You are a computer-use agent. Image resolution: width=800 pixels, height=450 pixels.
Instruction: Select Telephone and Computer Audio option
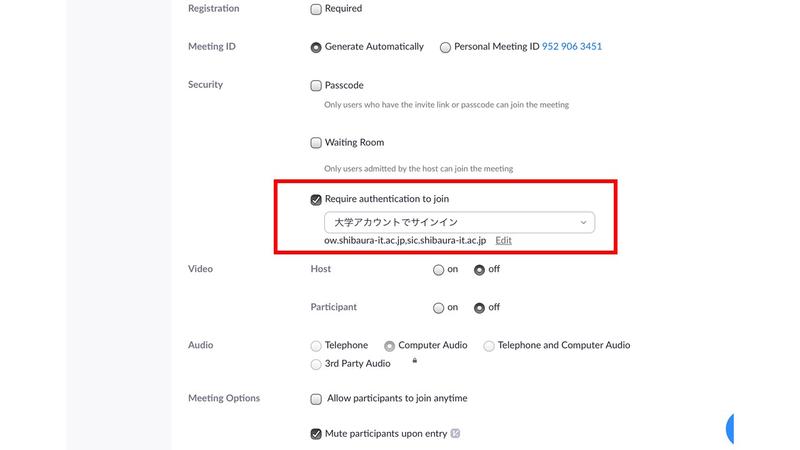coord(489,346)
